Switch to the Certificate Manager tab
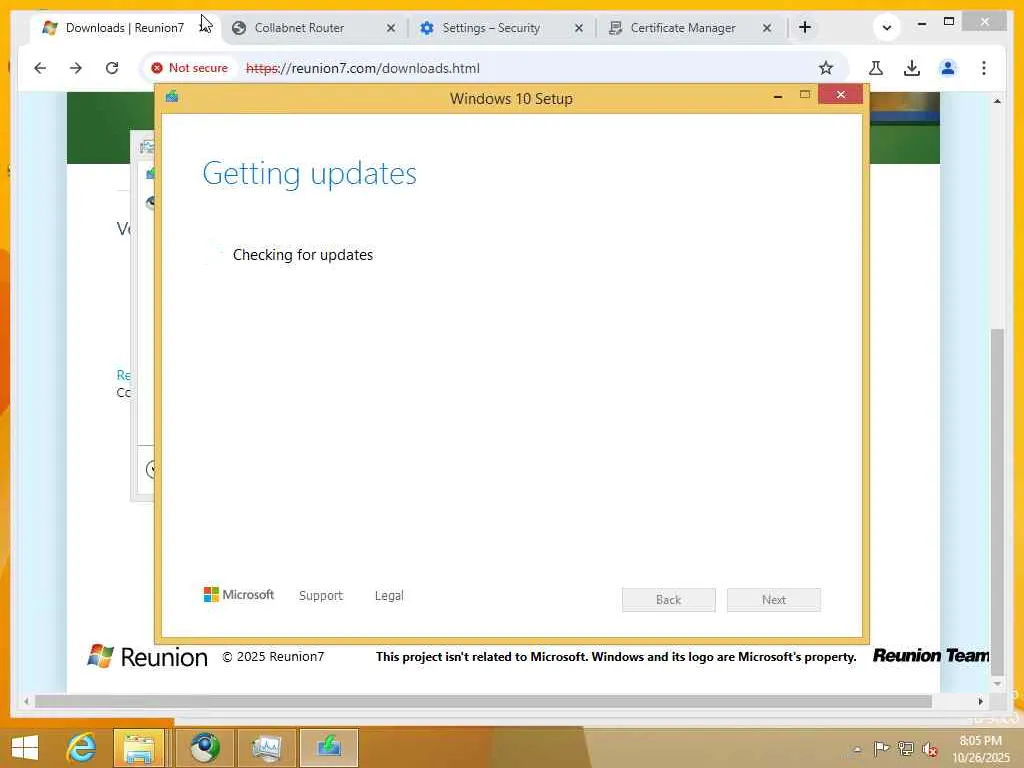1024x768 pixels. point(682,28)
